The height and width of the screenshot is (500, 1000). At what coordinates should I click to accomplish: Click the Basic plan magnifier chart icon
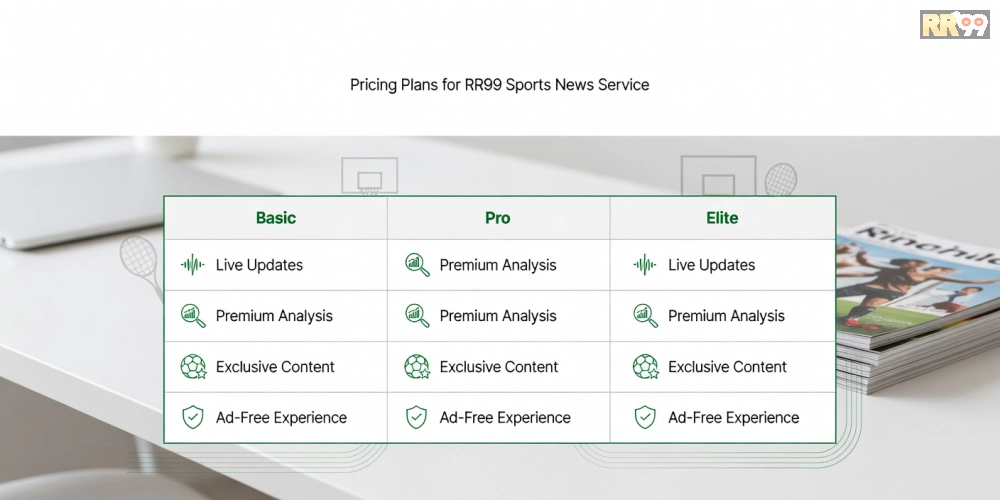(193, 316)
